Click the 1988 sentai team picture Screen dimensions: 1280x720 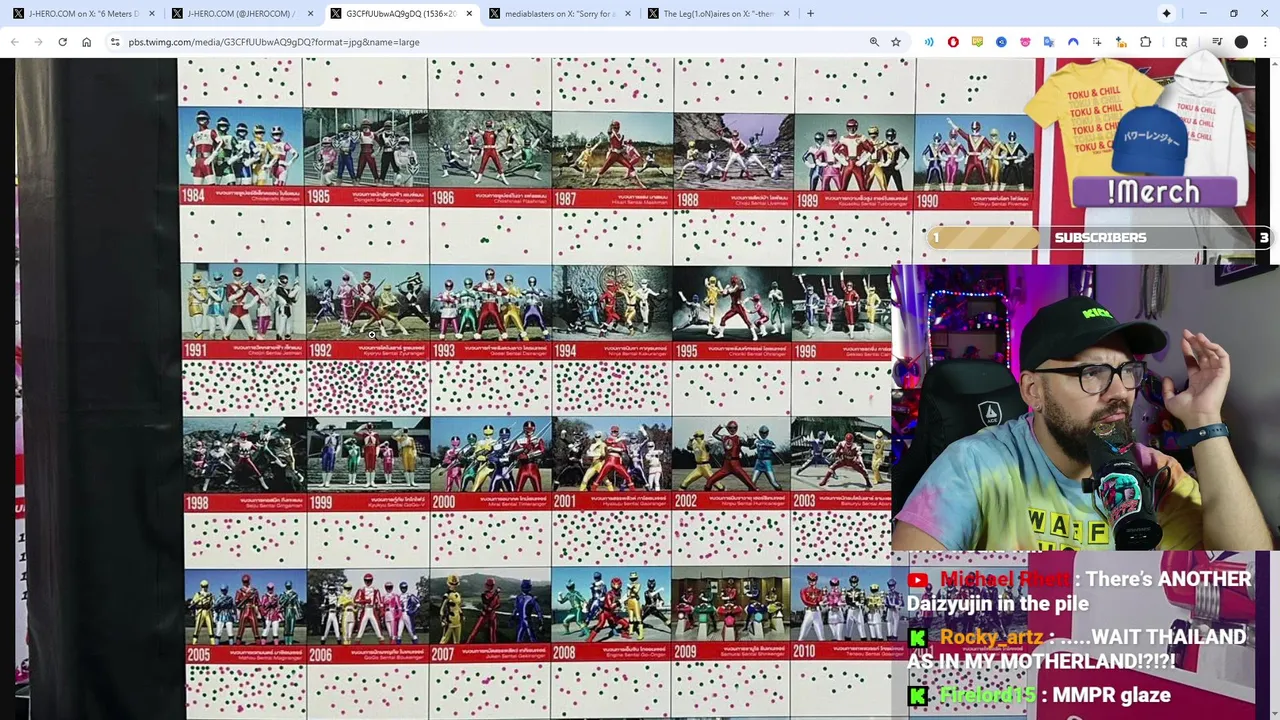735,151
